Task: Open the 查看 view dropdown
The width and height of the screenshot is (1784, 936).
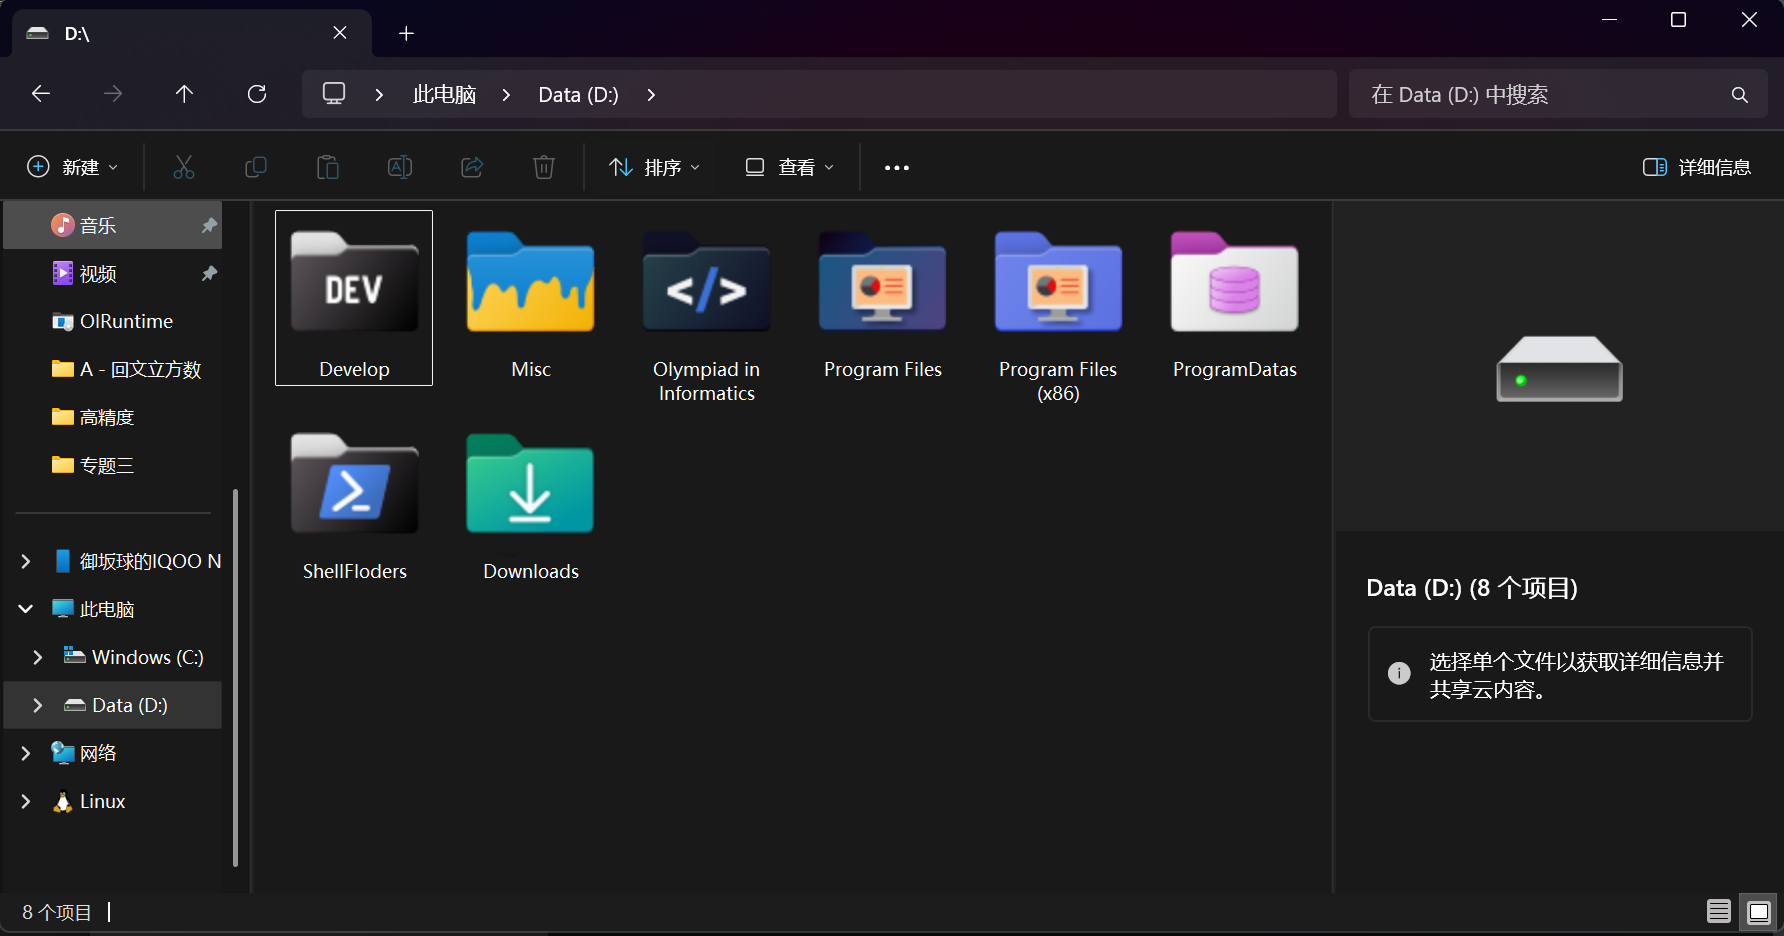Action: pos(789,167)
